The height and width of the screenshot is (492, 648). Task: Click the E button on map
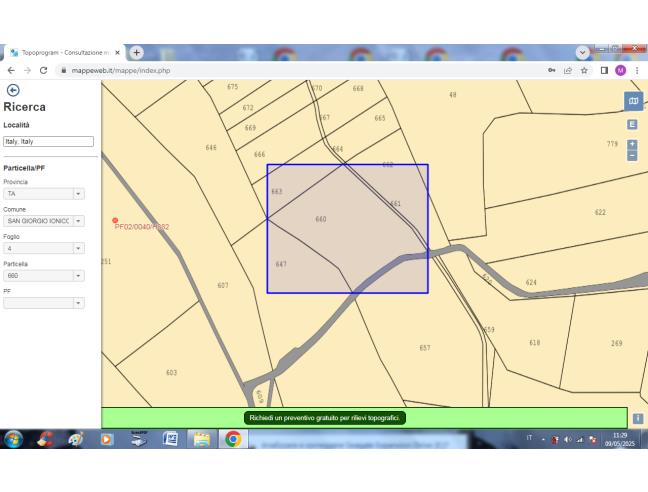[x=632, y=124]
